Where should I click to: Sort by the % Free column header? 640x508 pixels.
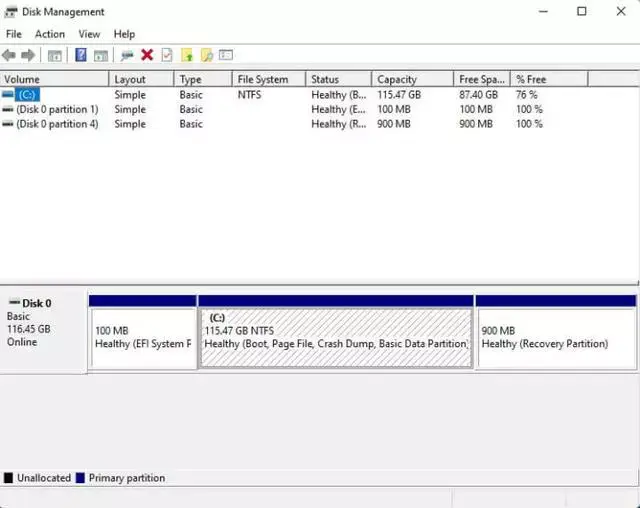[549, 79]
